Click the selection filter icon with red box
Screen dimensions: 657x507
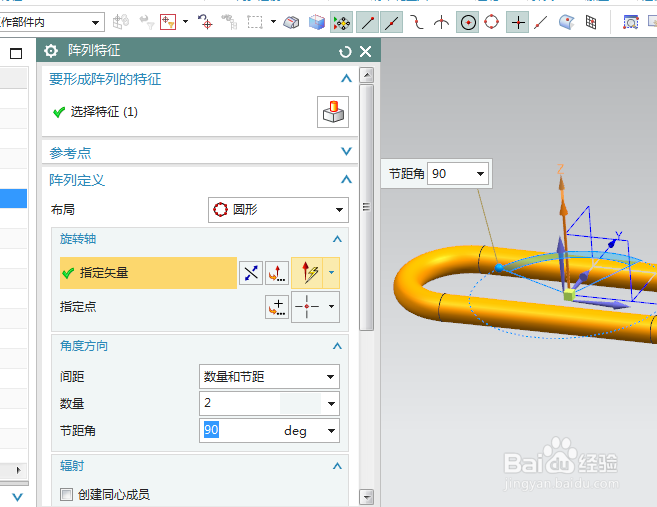pyautogui.click(x=168, y=22)
